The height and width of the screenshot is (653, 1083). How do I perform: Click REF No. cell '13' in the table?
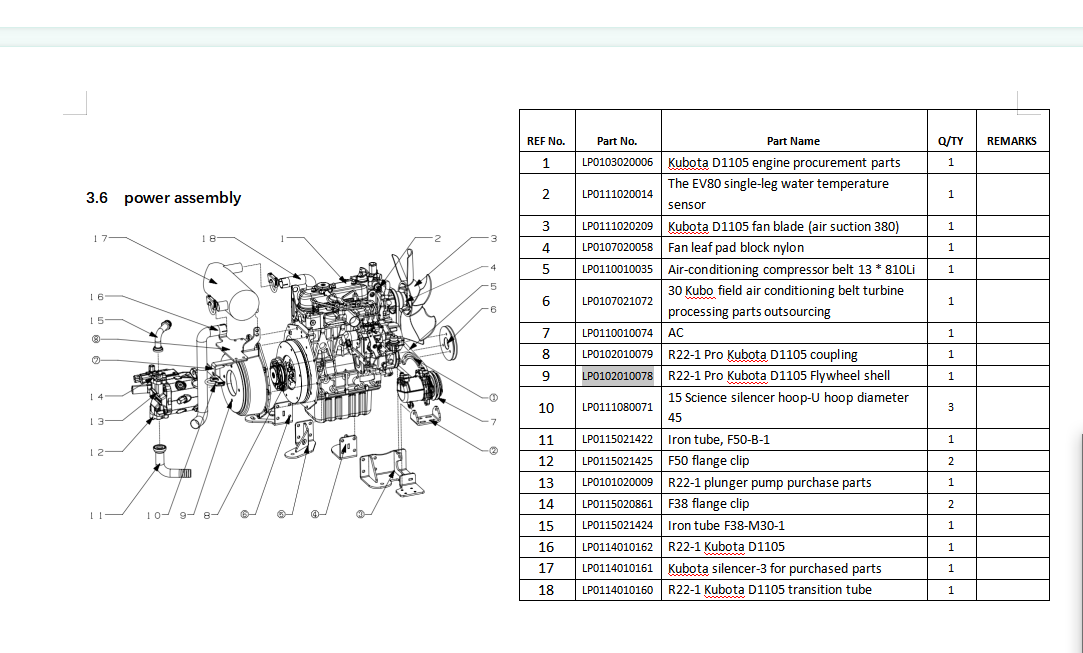[546, 482]
